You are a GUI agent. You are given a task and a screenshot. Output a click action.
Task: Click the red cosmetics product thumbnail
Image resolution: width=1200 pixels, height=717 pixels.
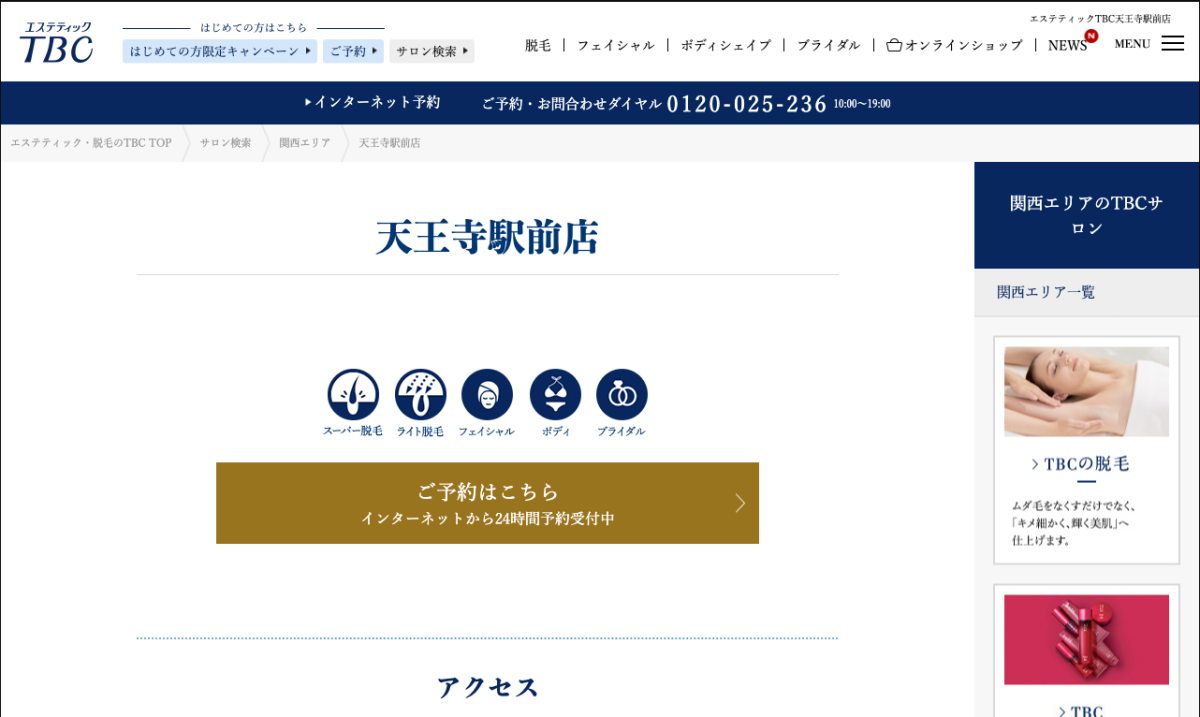click(x=1086, y=639)
